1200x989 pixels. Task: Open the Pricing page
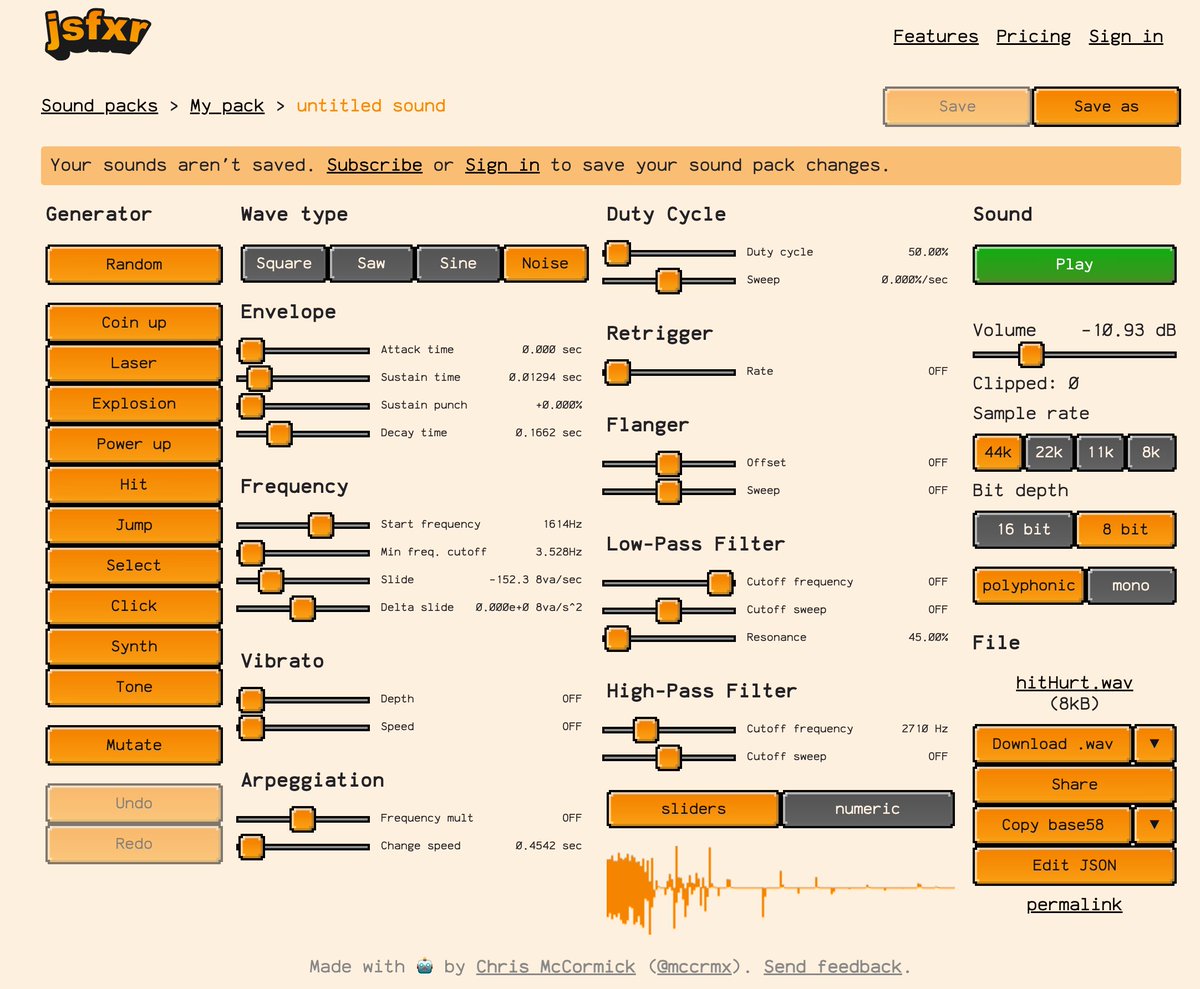tap(1033, 36)
